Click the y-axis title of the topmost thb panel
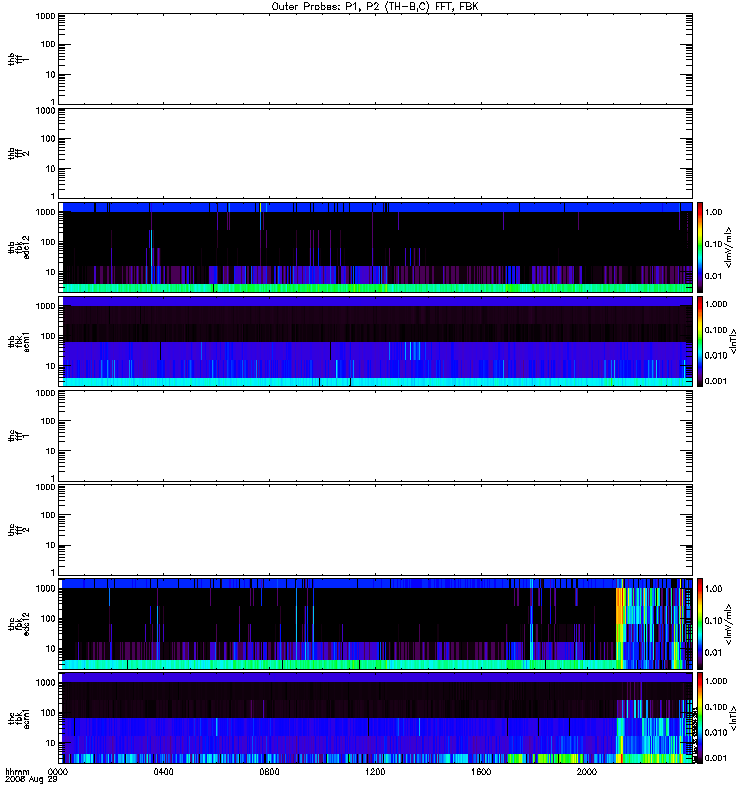 pyautogui.click(x=19, y=59)
